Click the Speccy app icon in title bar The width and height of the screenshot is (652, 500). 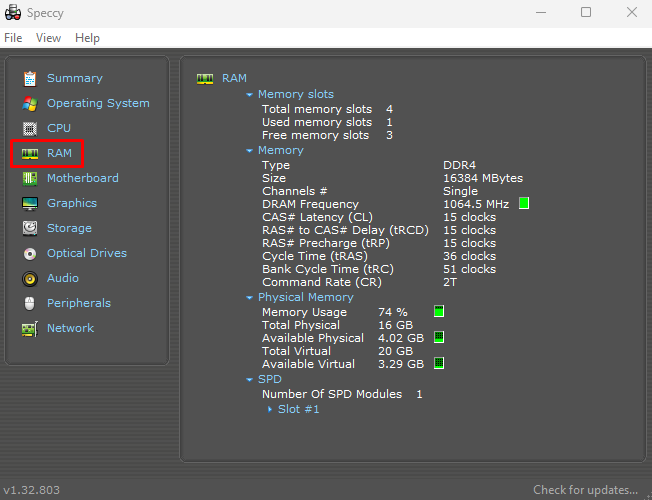tap(13, 12)
